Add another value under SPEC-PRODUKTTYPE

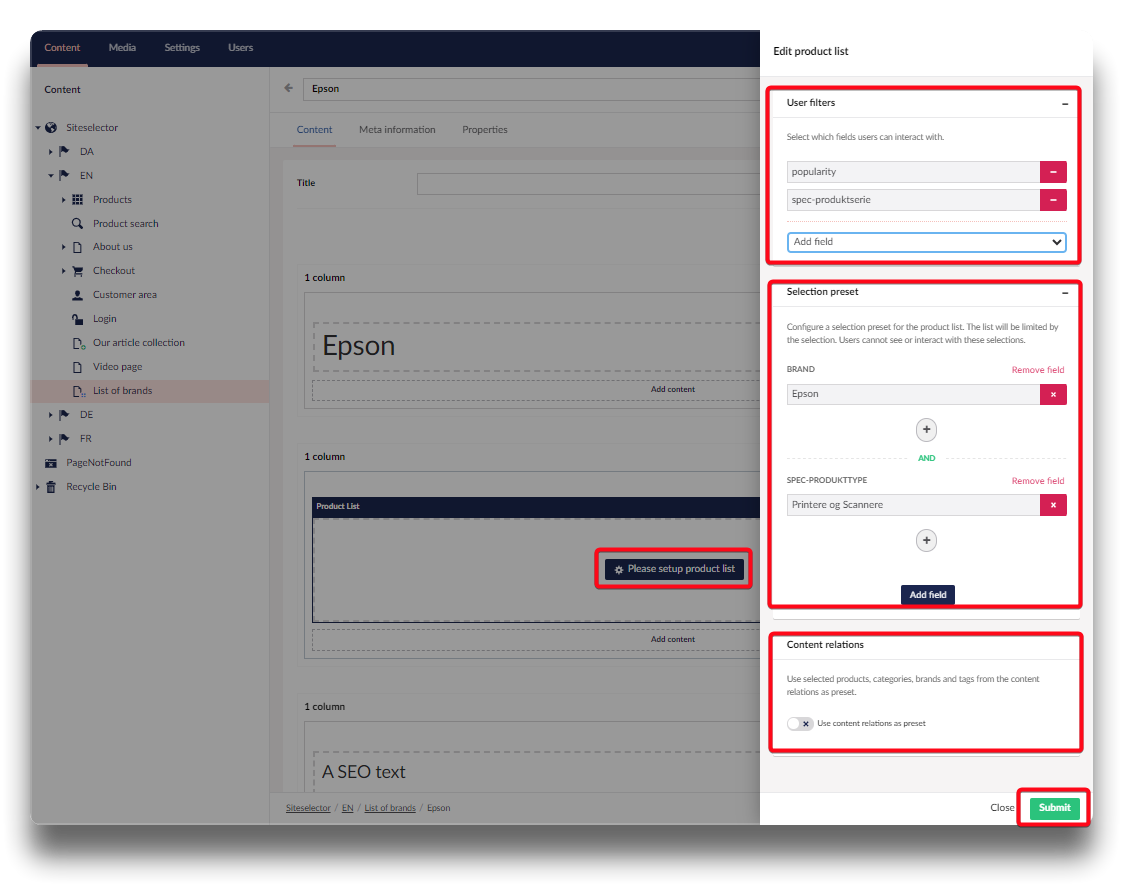point(926,541)
